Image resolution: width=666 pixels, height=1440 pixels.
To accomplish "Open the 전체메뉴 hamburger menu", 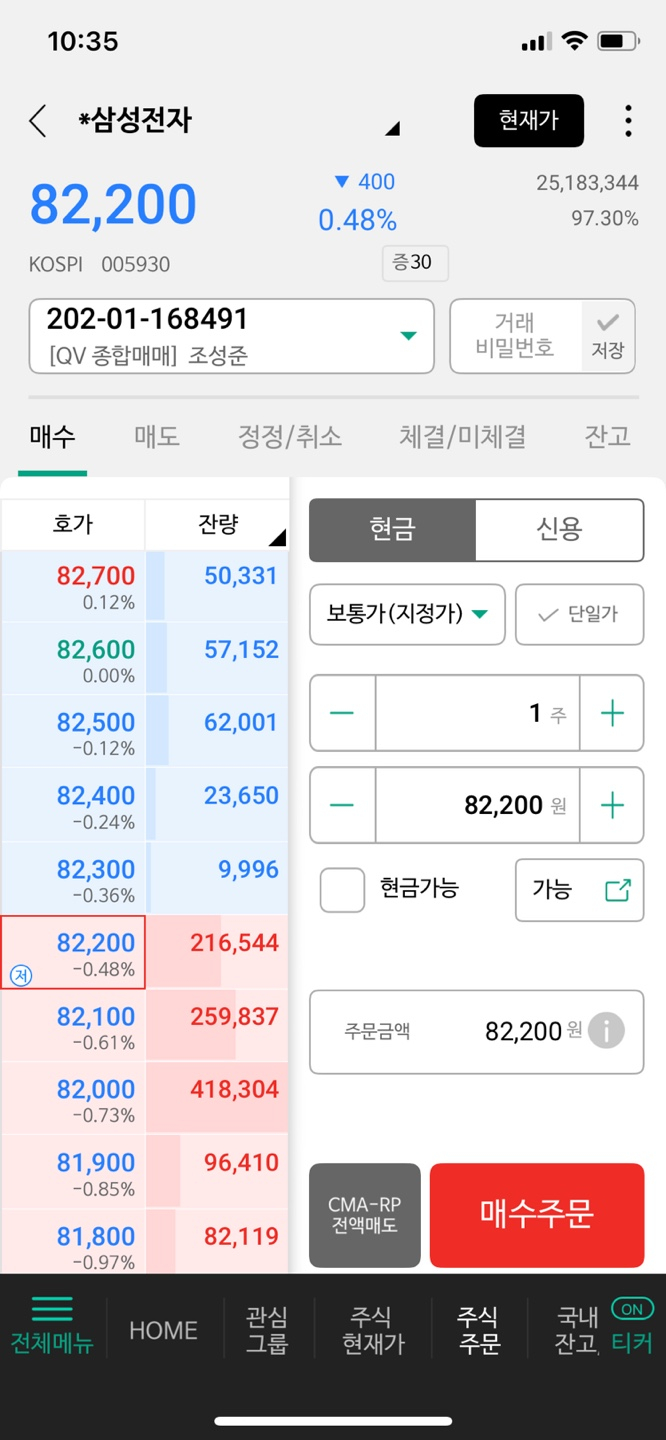I will click(52, 1325).
